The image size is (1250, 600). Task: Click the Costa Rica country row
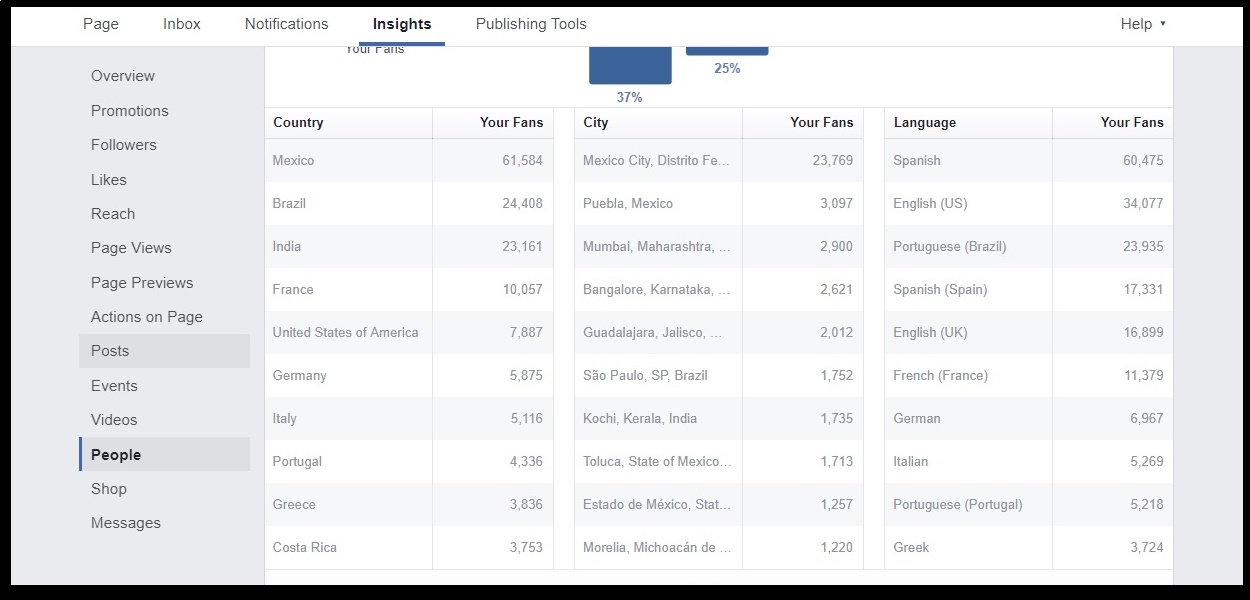tap(409, 547)
